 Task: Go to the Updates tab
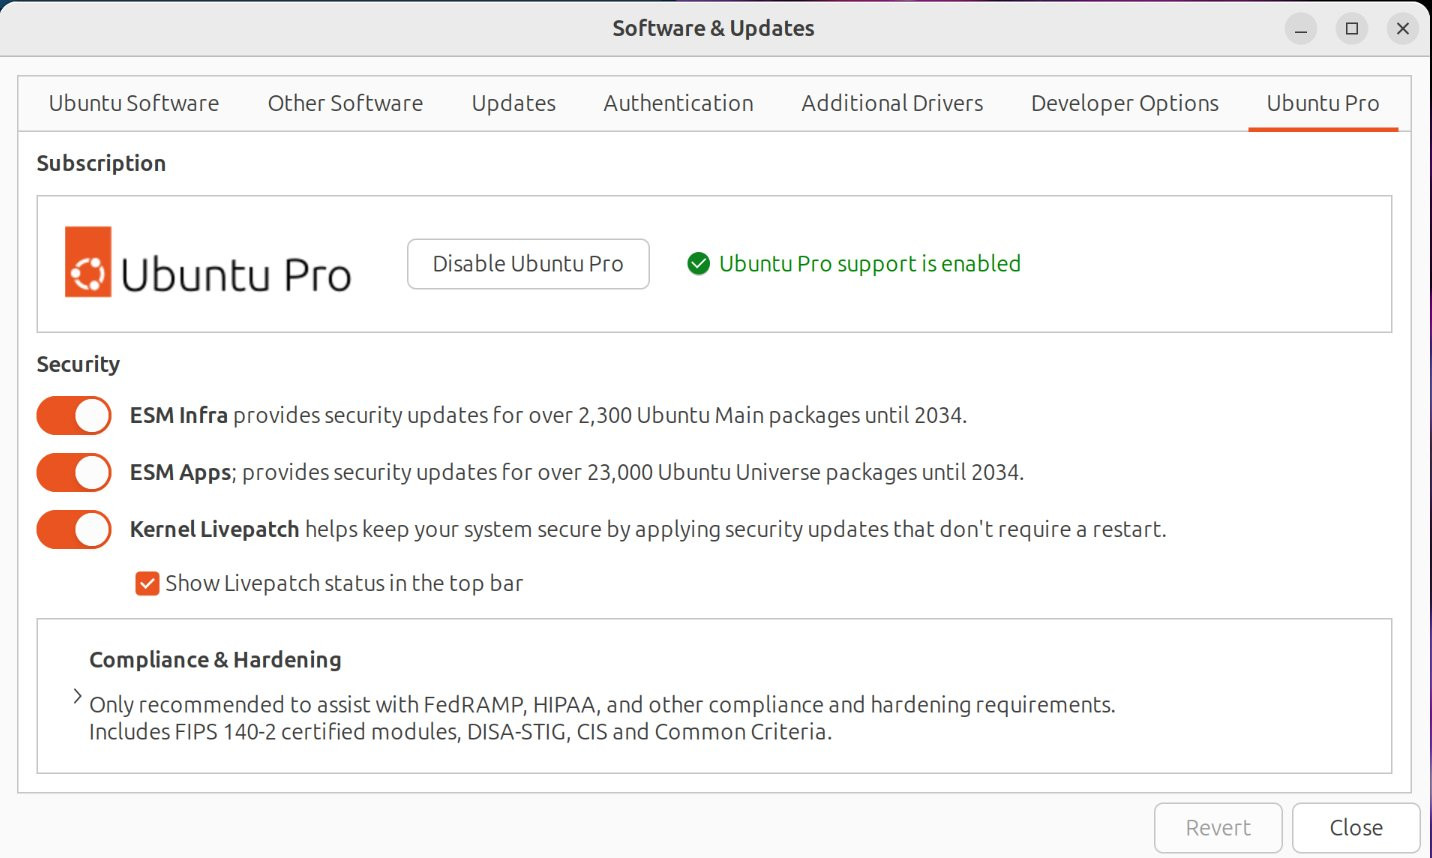tap(513, 103)
